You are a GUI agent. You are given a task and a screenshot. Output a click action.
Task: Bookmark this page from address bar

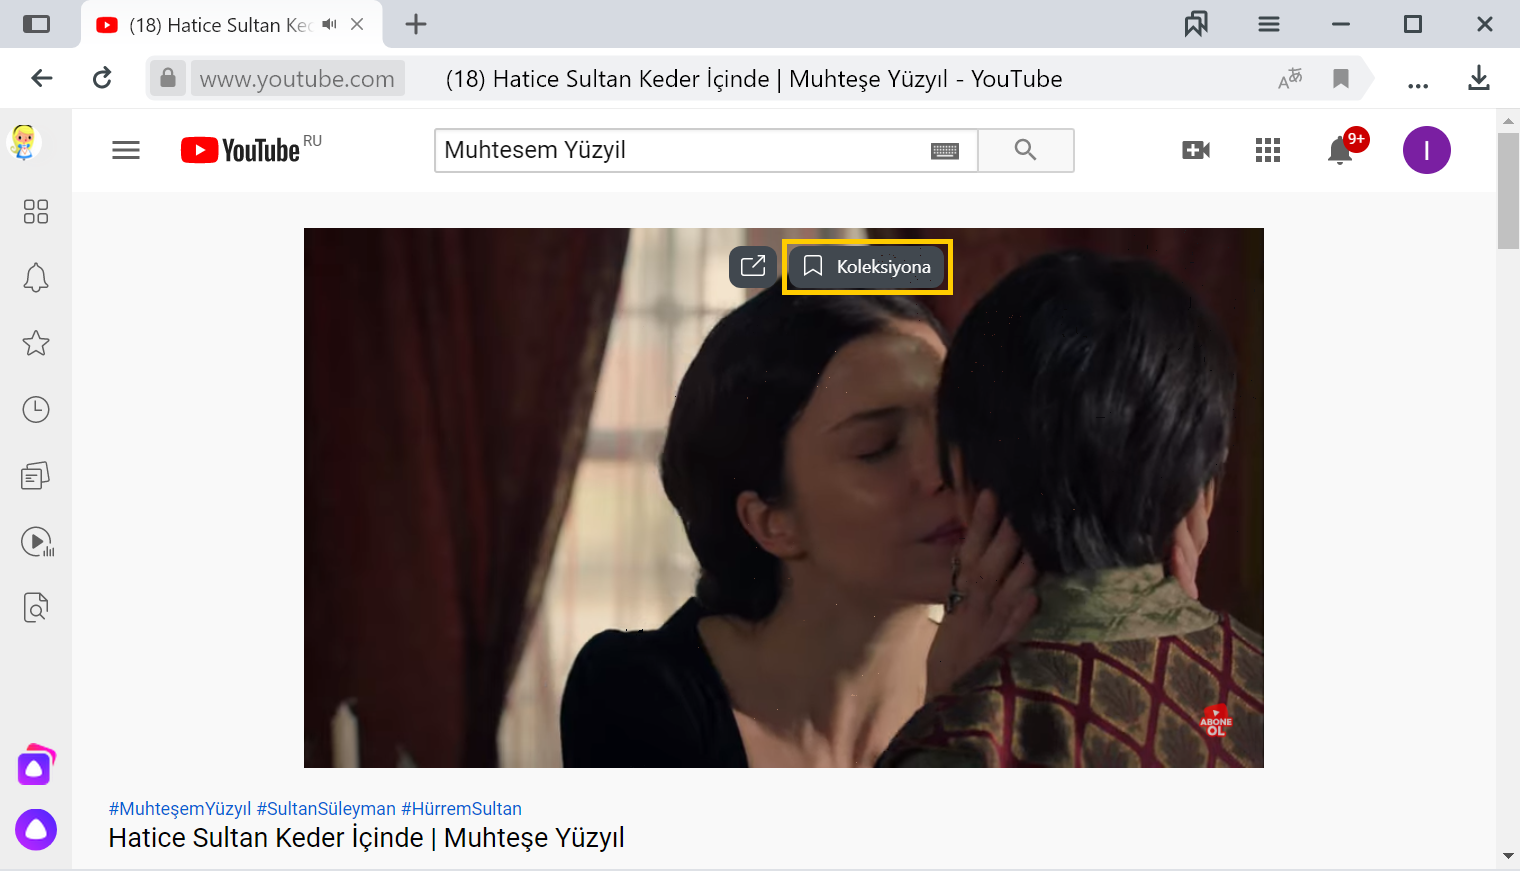click(1341, 78)
